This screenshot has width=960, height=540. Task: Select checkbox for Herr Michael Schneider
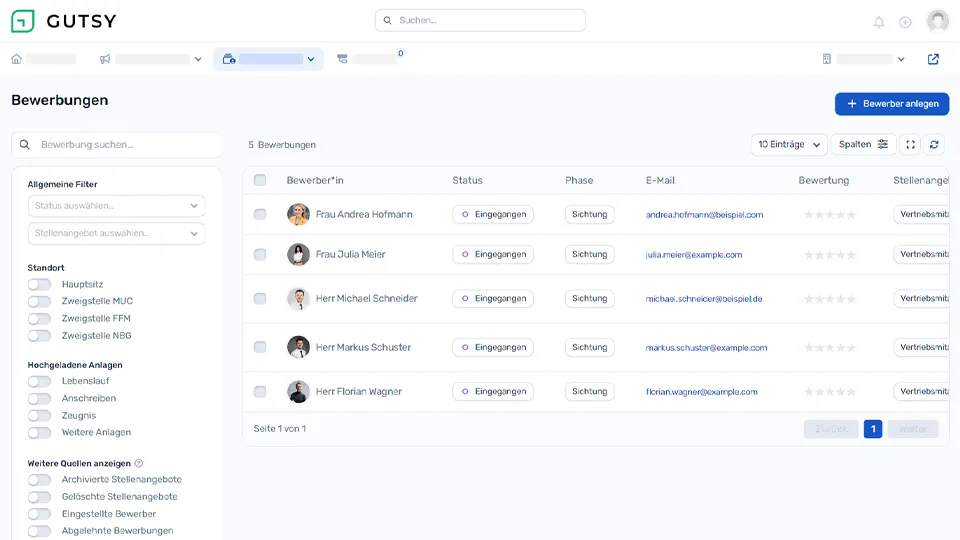click(x=260, y=298)
